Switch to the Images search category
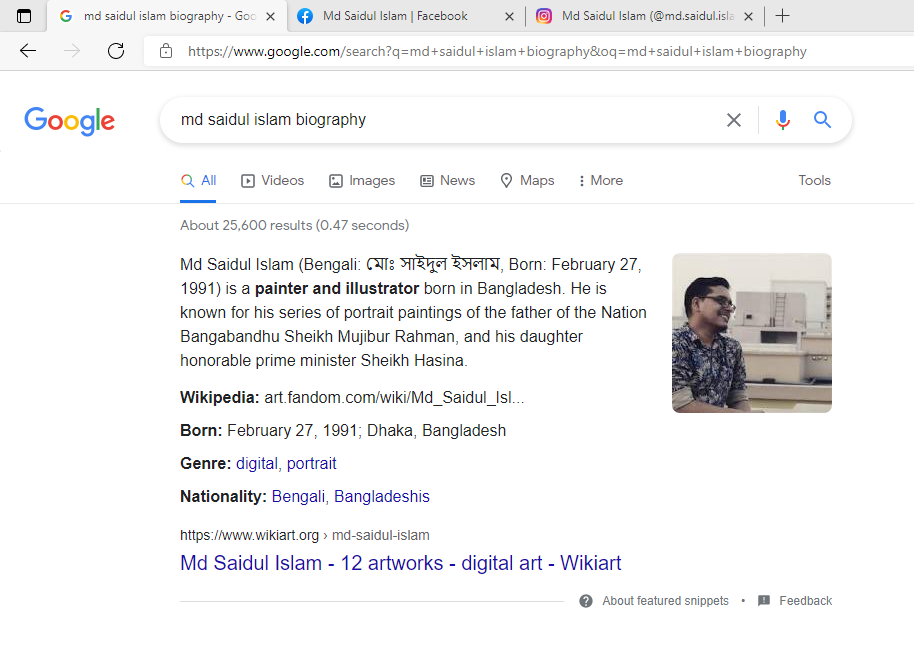Screen dimensions: 914x656 361,180
